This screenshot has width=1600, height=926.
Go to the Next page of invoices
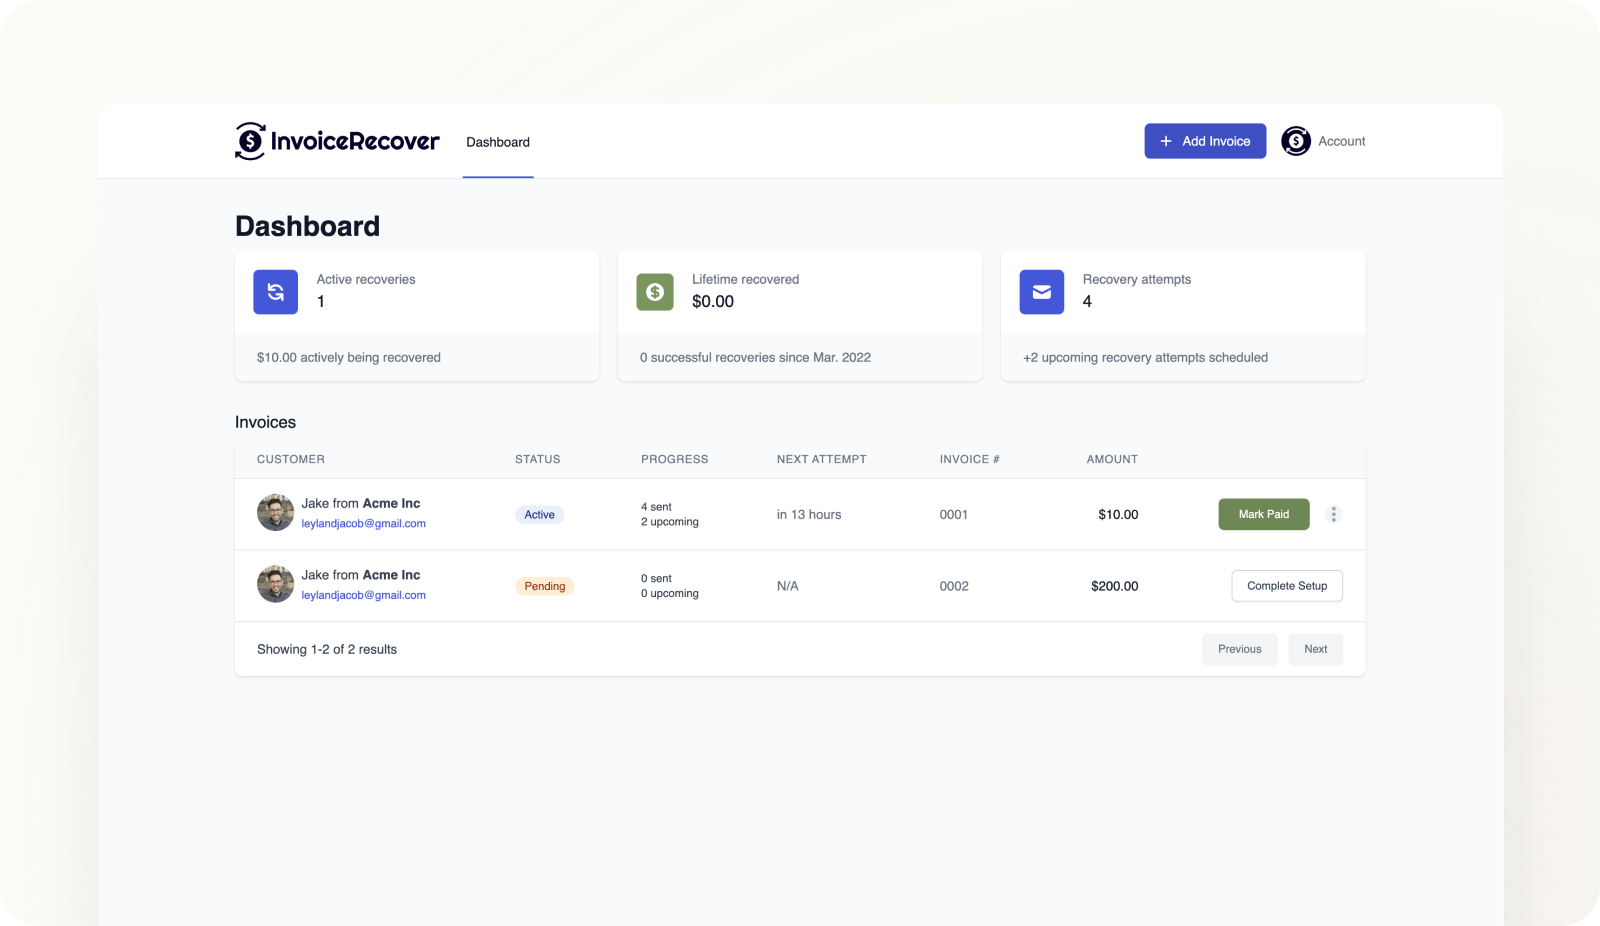pyautogui.click(x=1316, y=649)
